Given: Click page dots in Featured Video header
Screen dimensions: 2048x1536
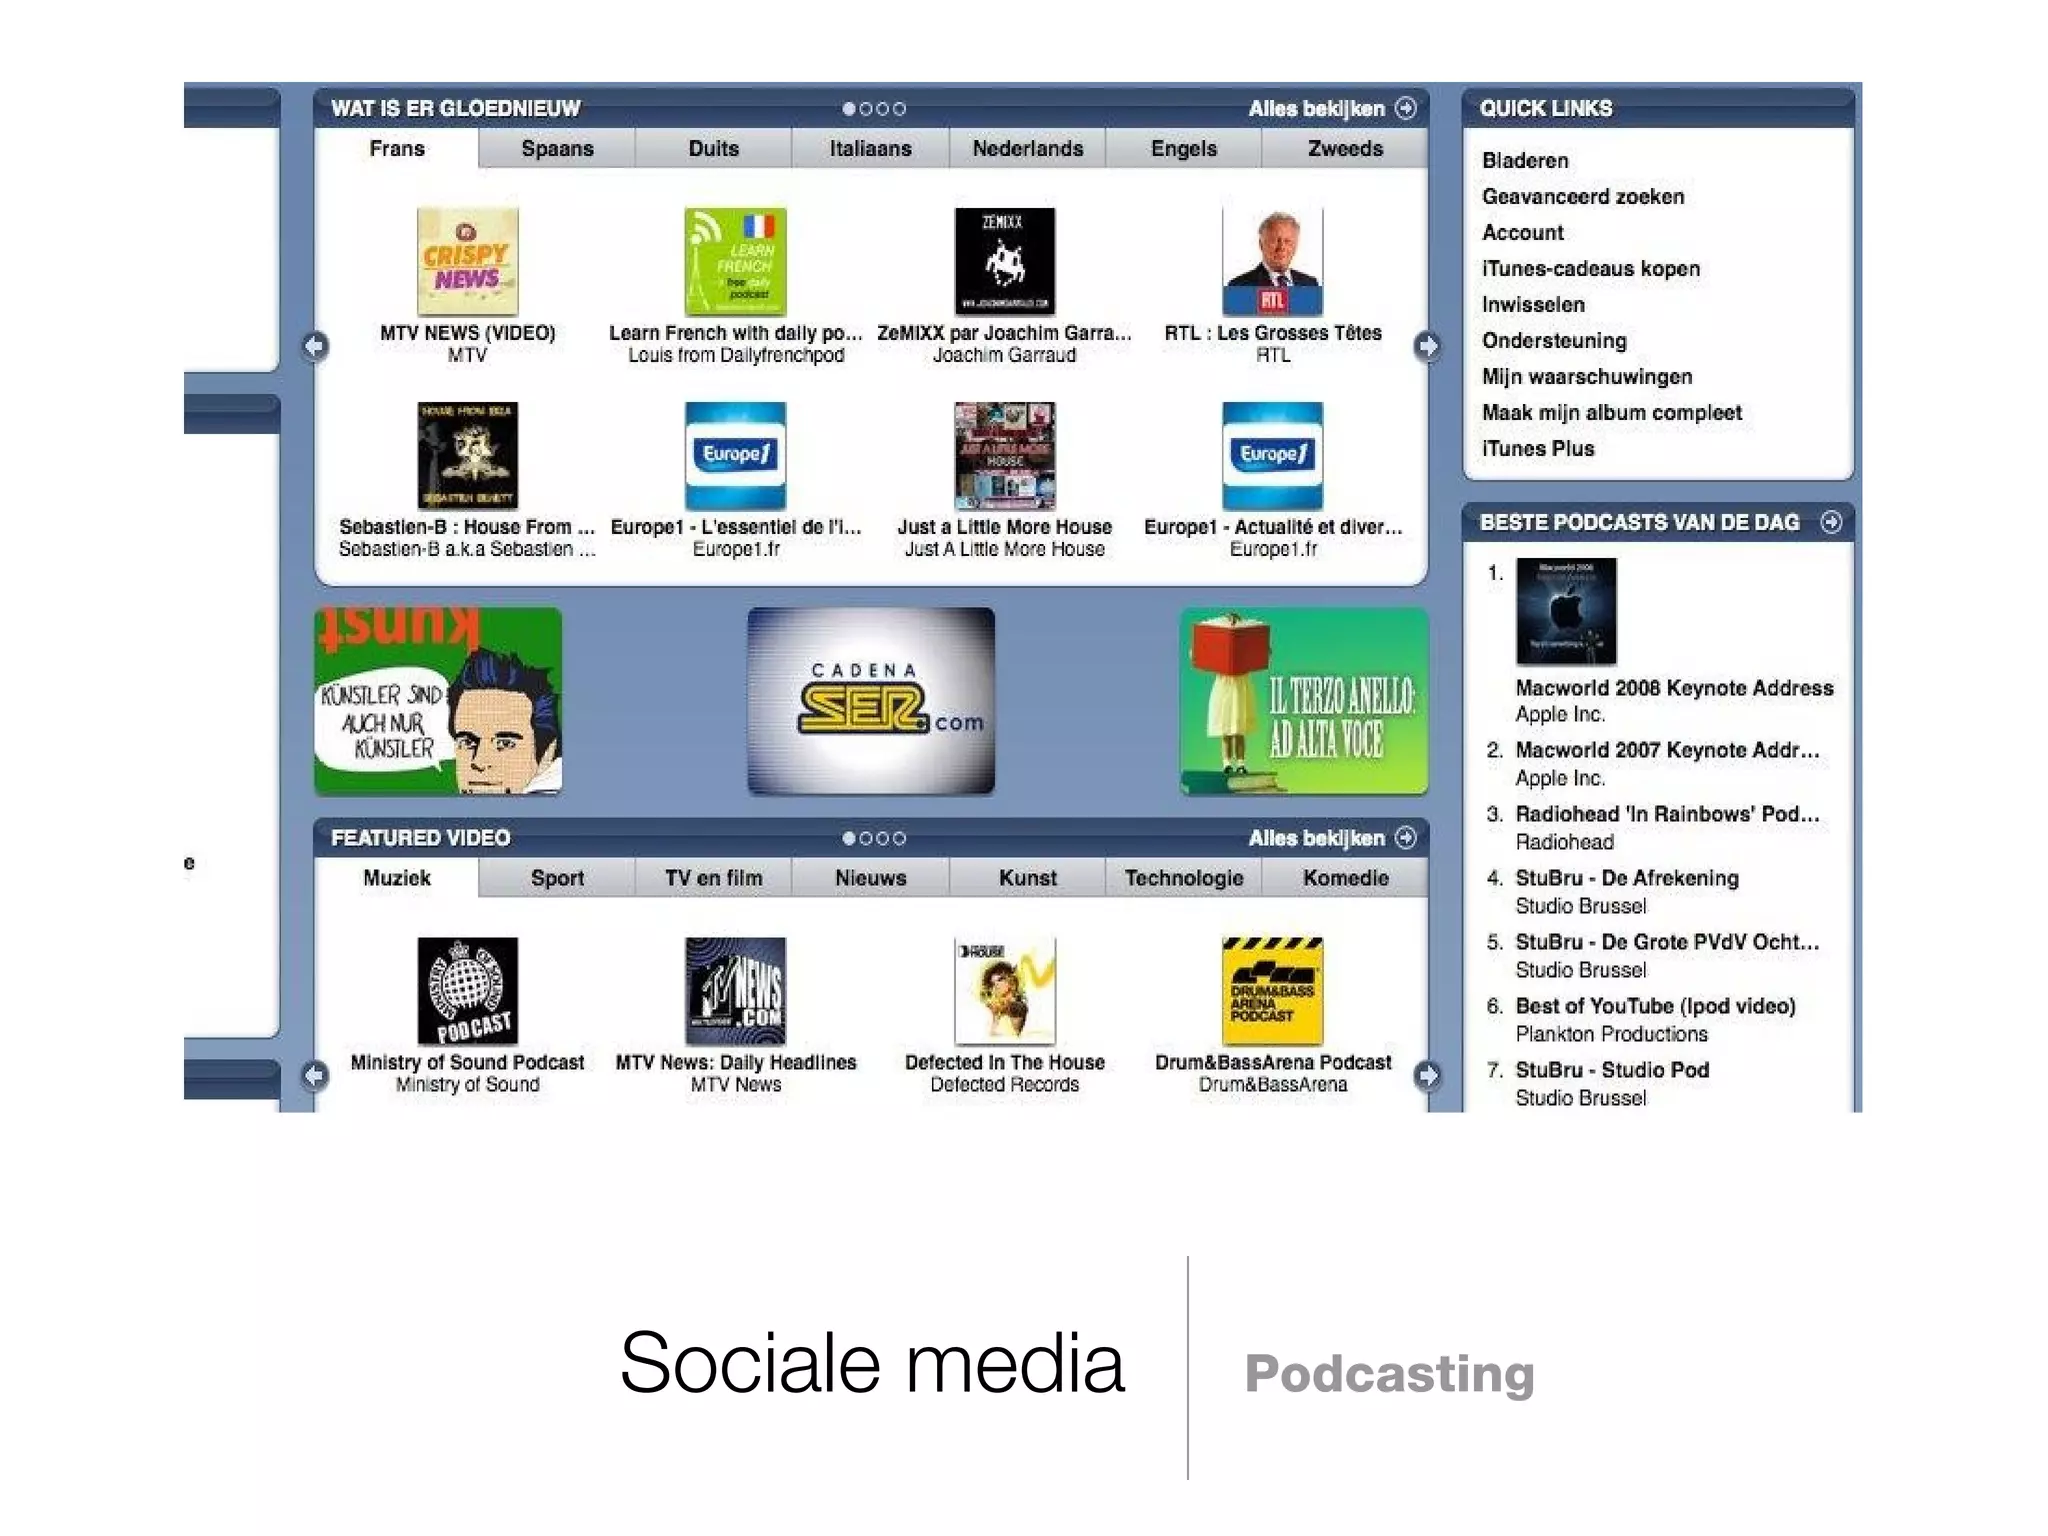Looking at the screenshot, I should click(x=874, y=838).
